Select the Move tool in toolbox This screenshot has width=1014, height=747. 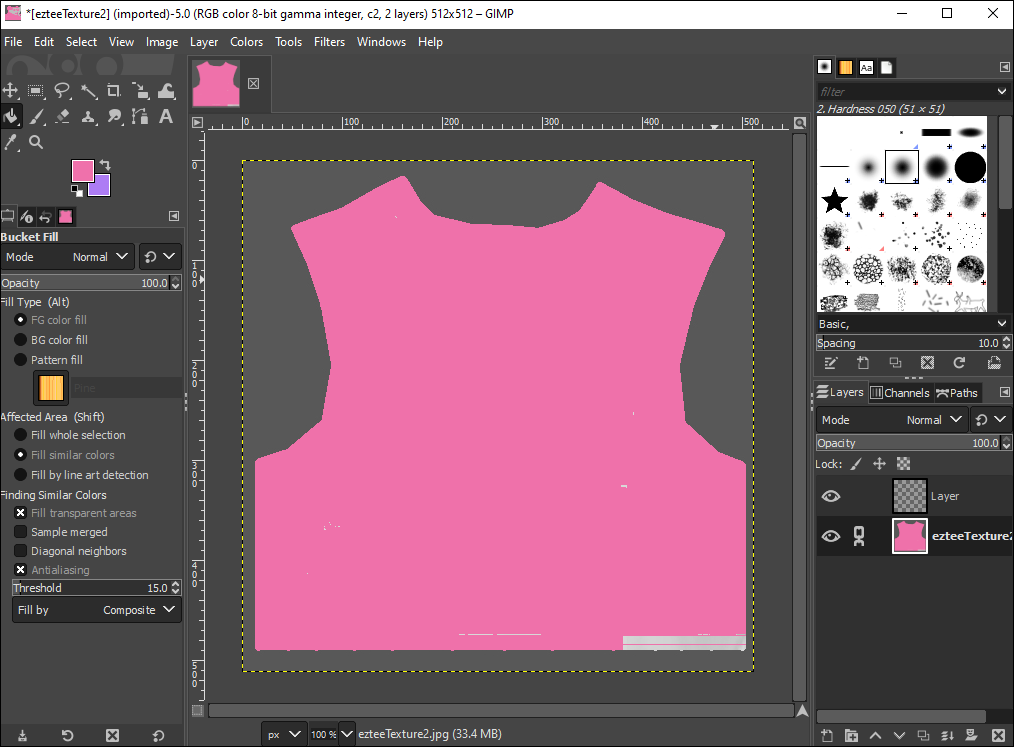click(11, 91)
